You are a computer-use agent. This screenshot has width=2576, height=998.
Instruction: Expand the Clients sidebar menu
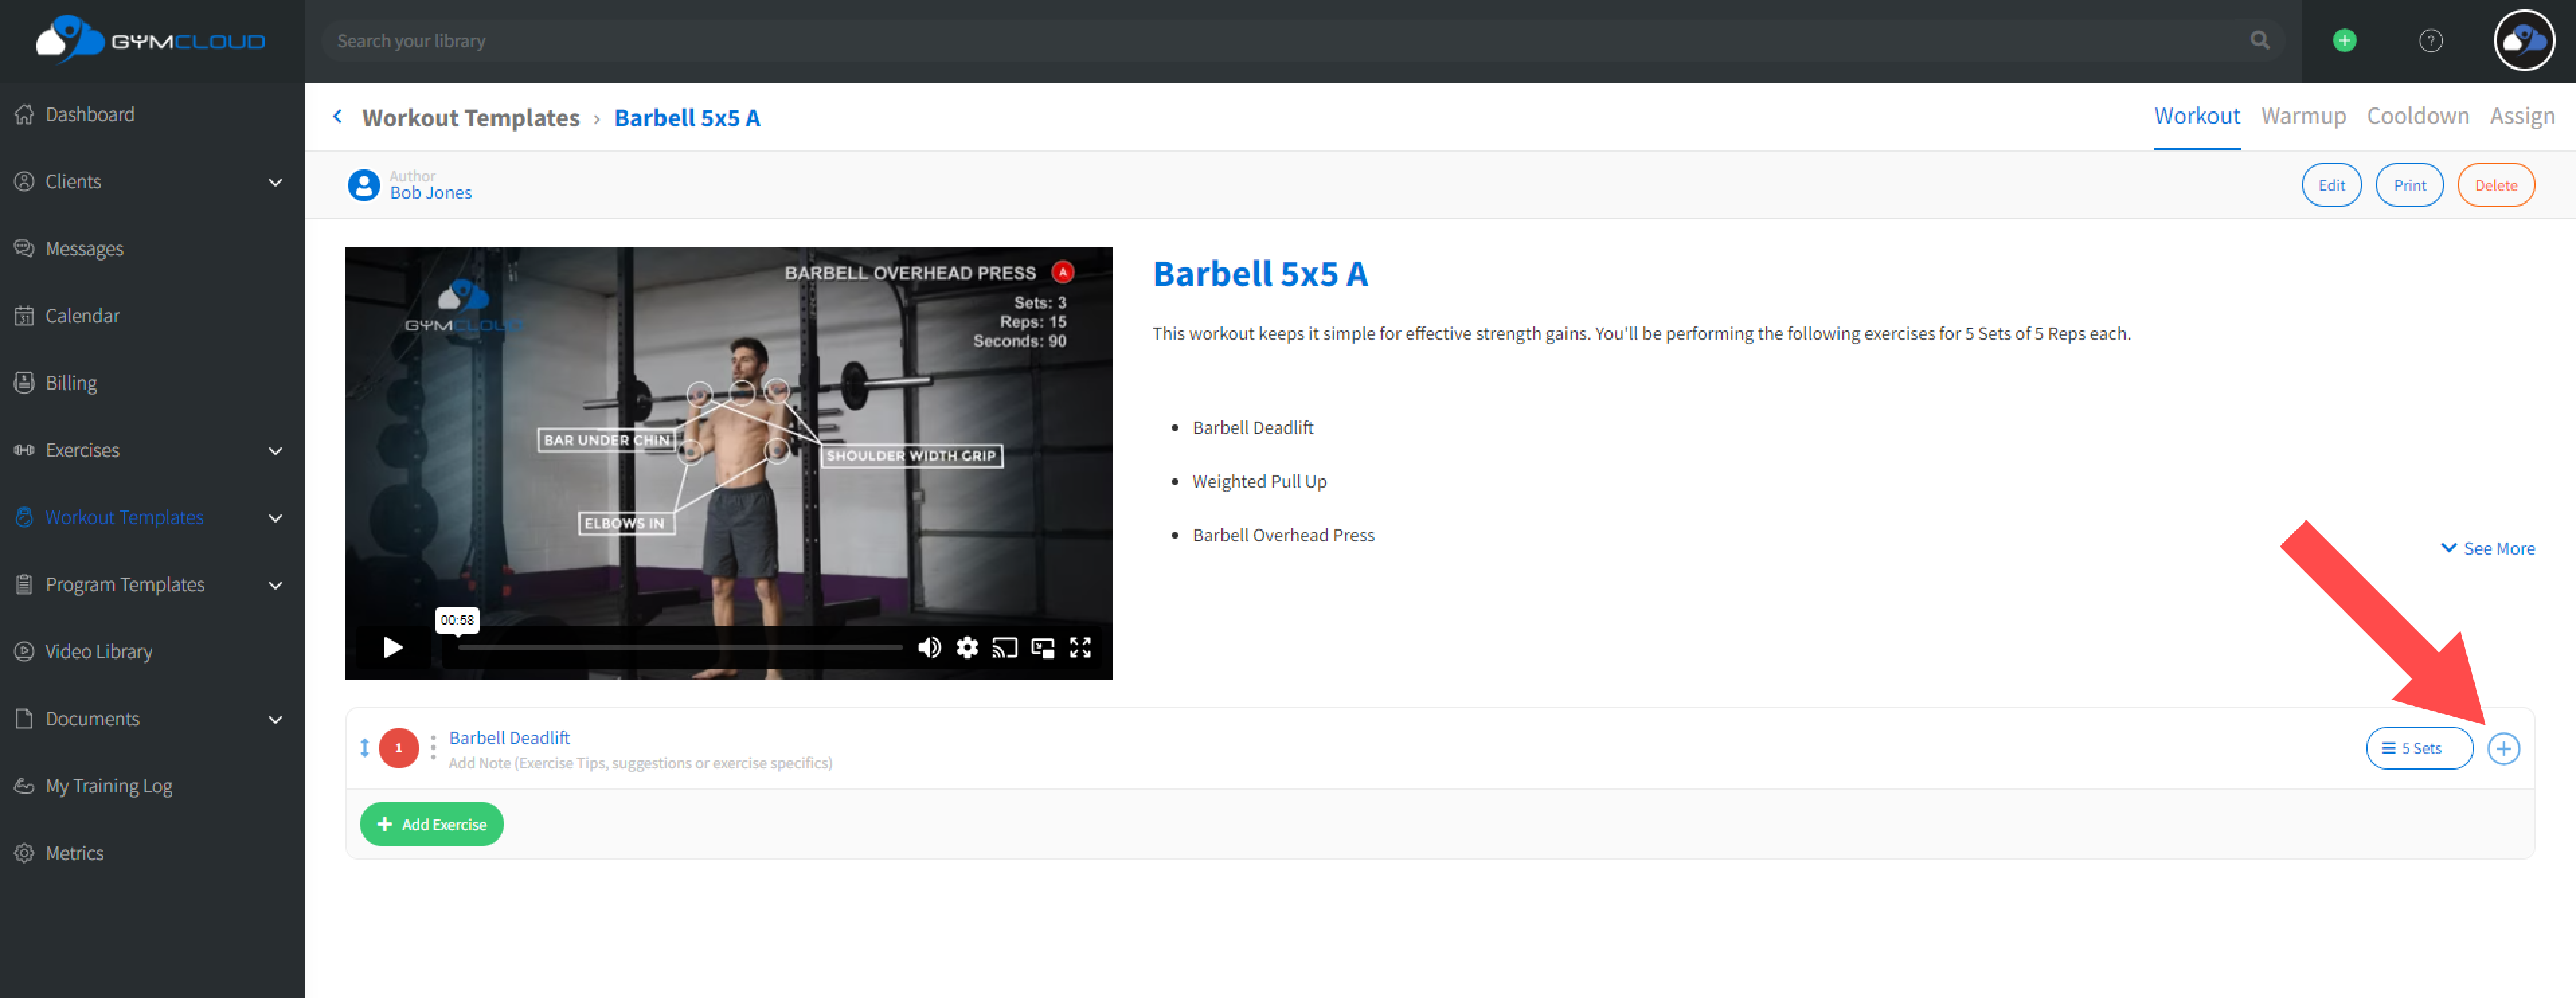coord(275,182)
